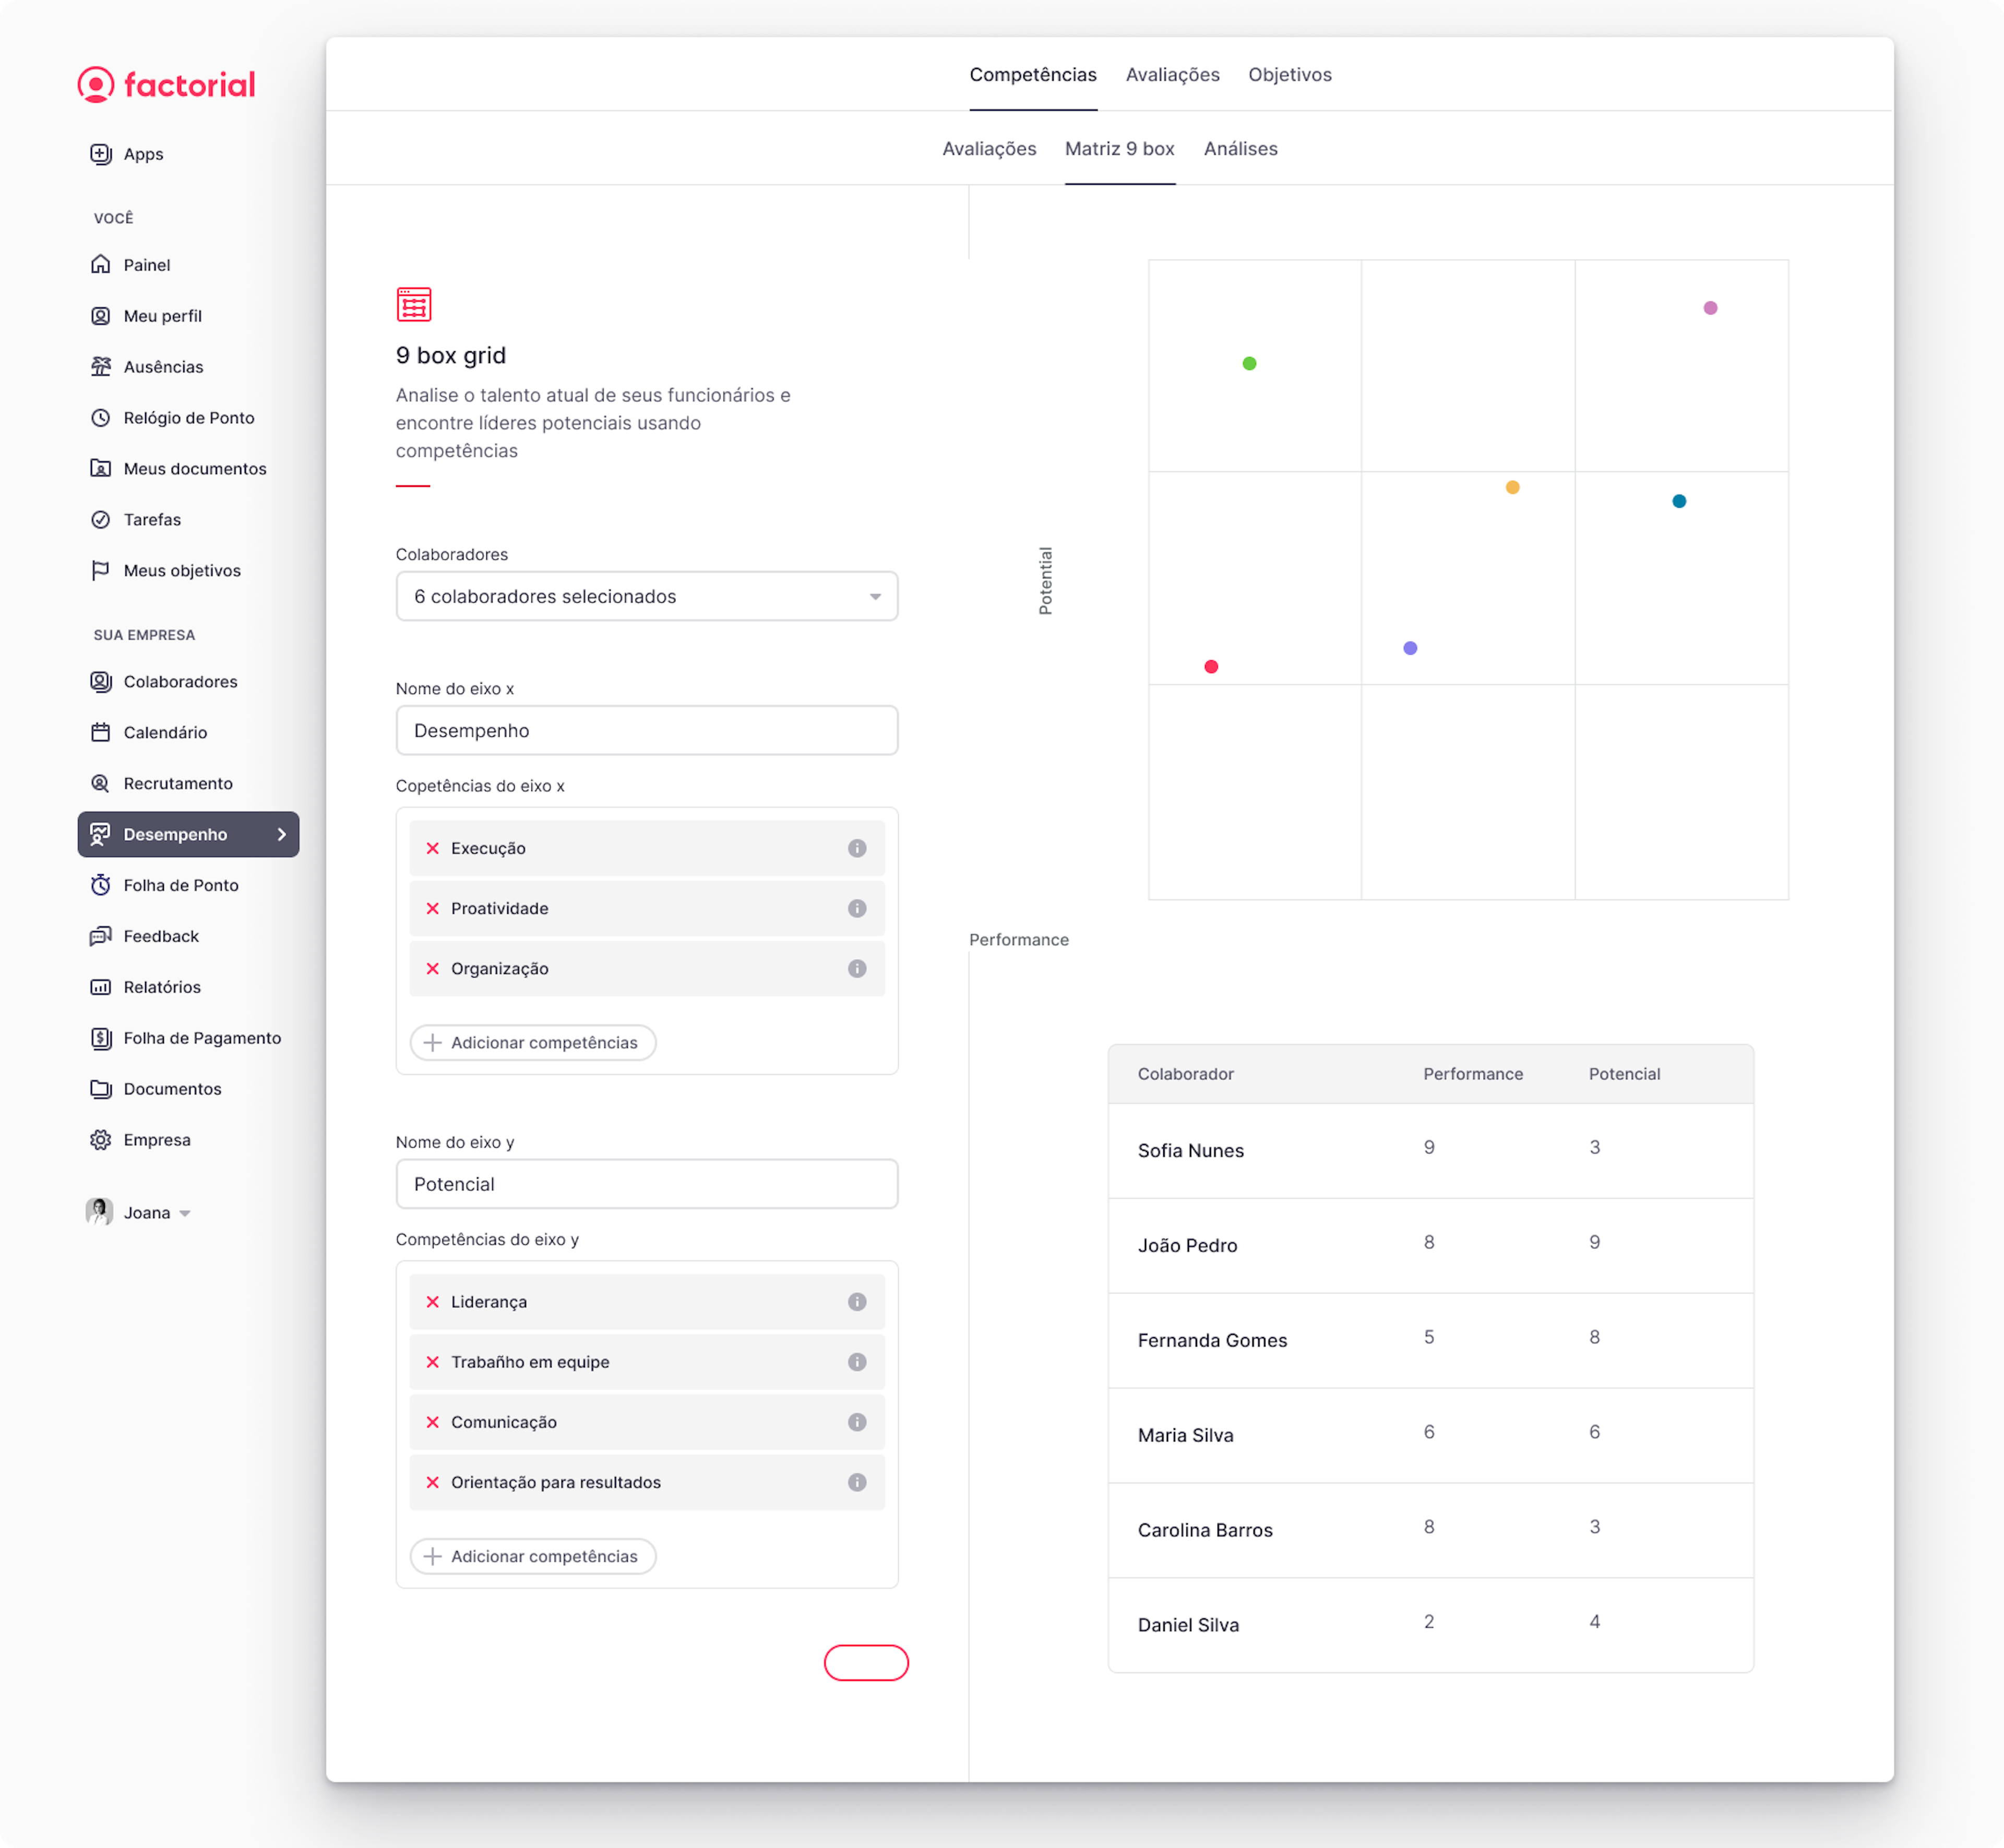The width and height of the screenshot is (2004, 1848).
Task: Remove Organização competency with X
Action: [433, 969]
